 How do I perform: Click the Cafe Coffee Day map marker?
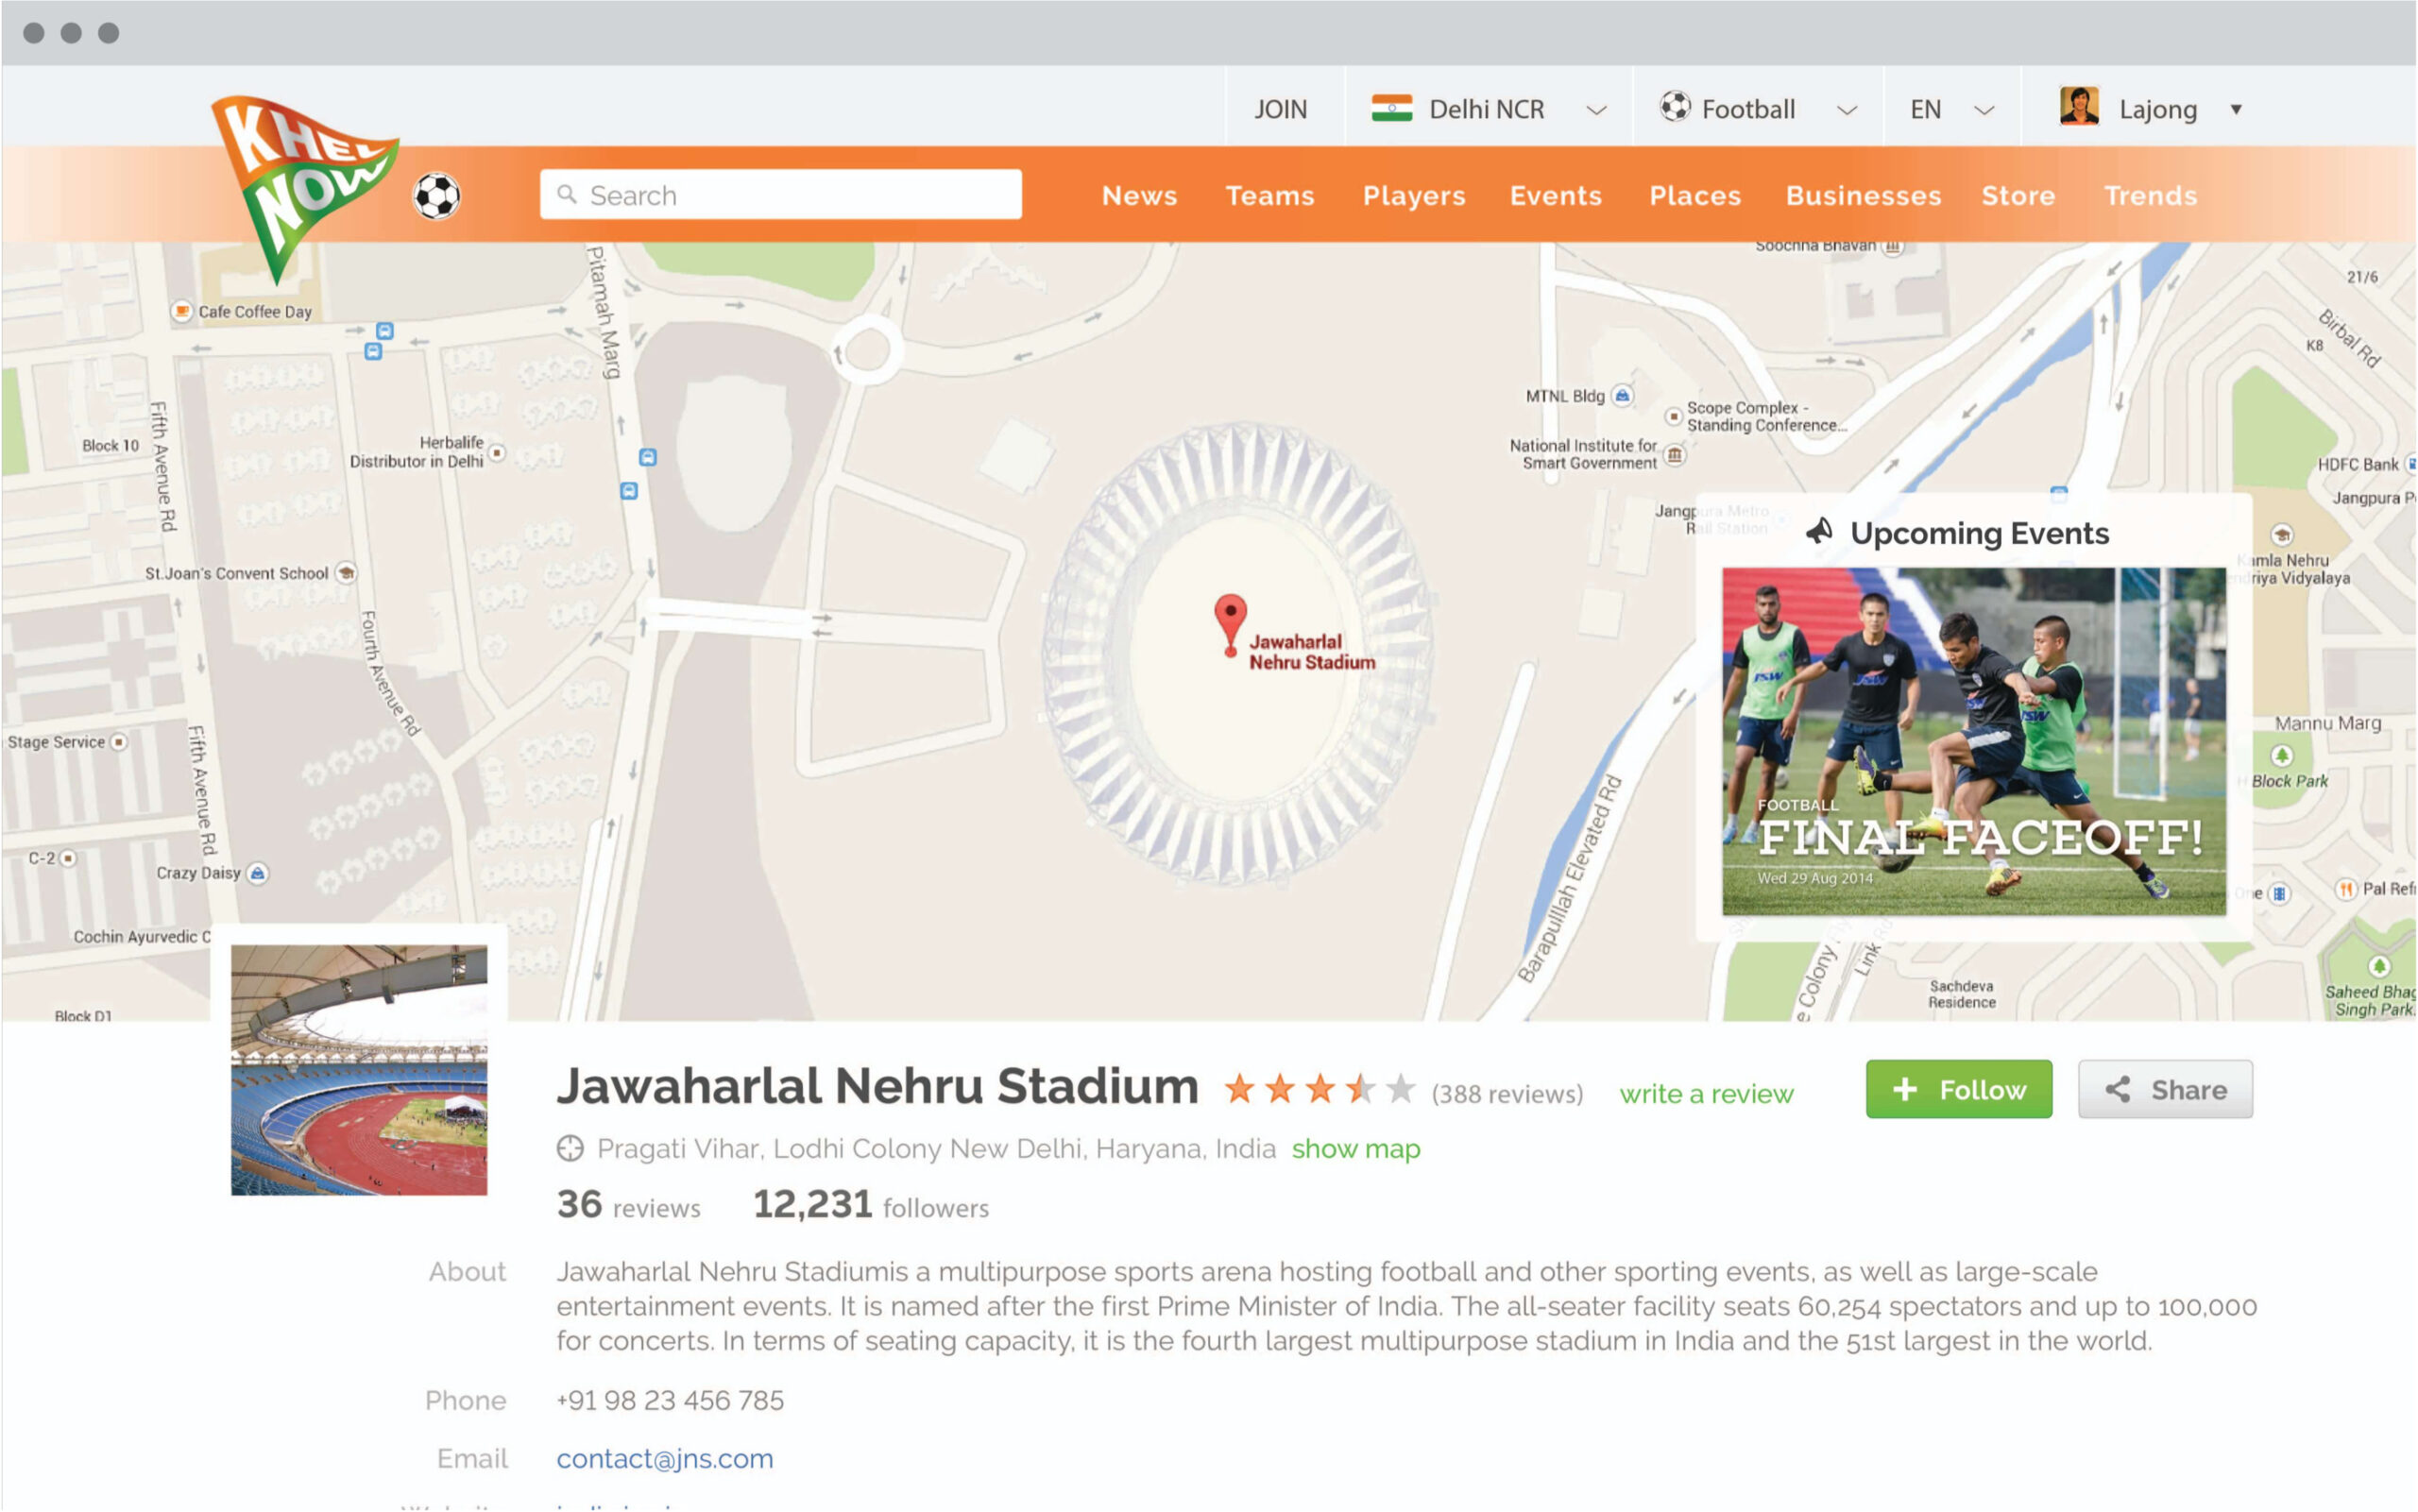click(x=181, y=311)
